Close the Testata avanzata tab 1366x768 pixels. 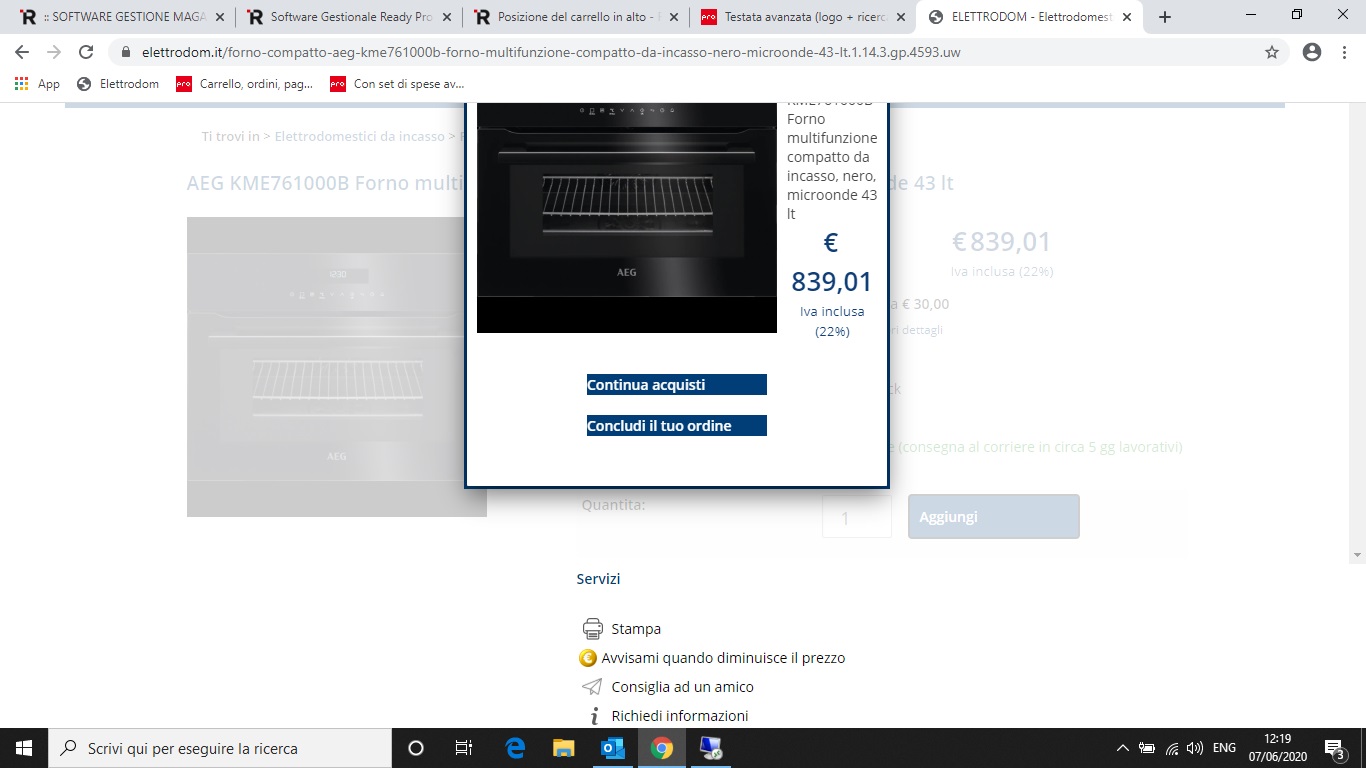901,17
